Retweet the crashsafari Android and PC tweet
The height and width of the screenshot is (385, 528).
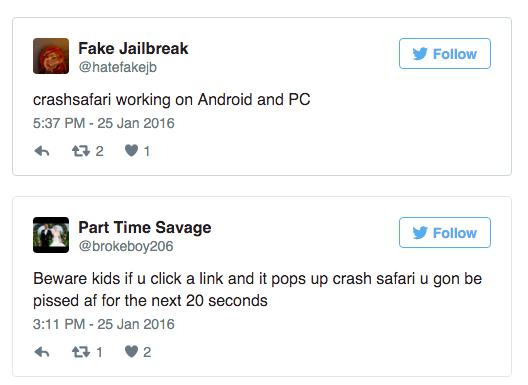pyautogui.click(x=81, y=151)
